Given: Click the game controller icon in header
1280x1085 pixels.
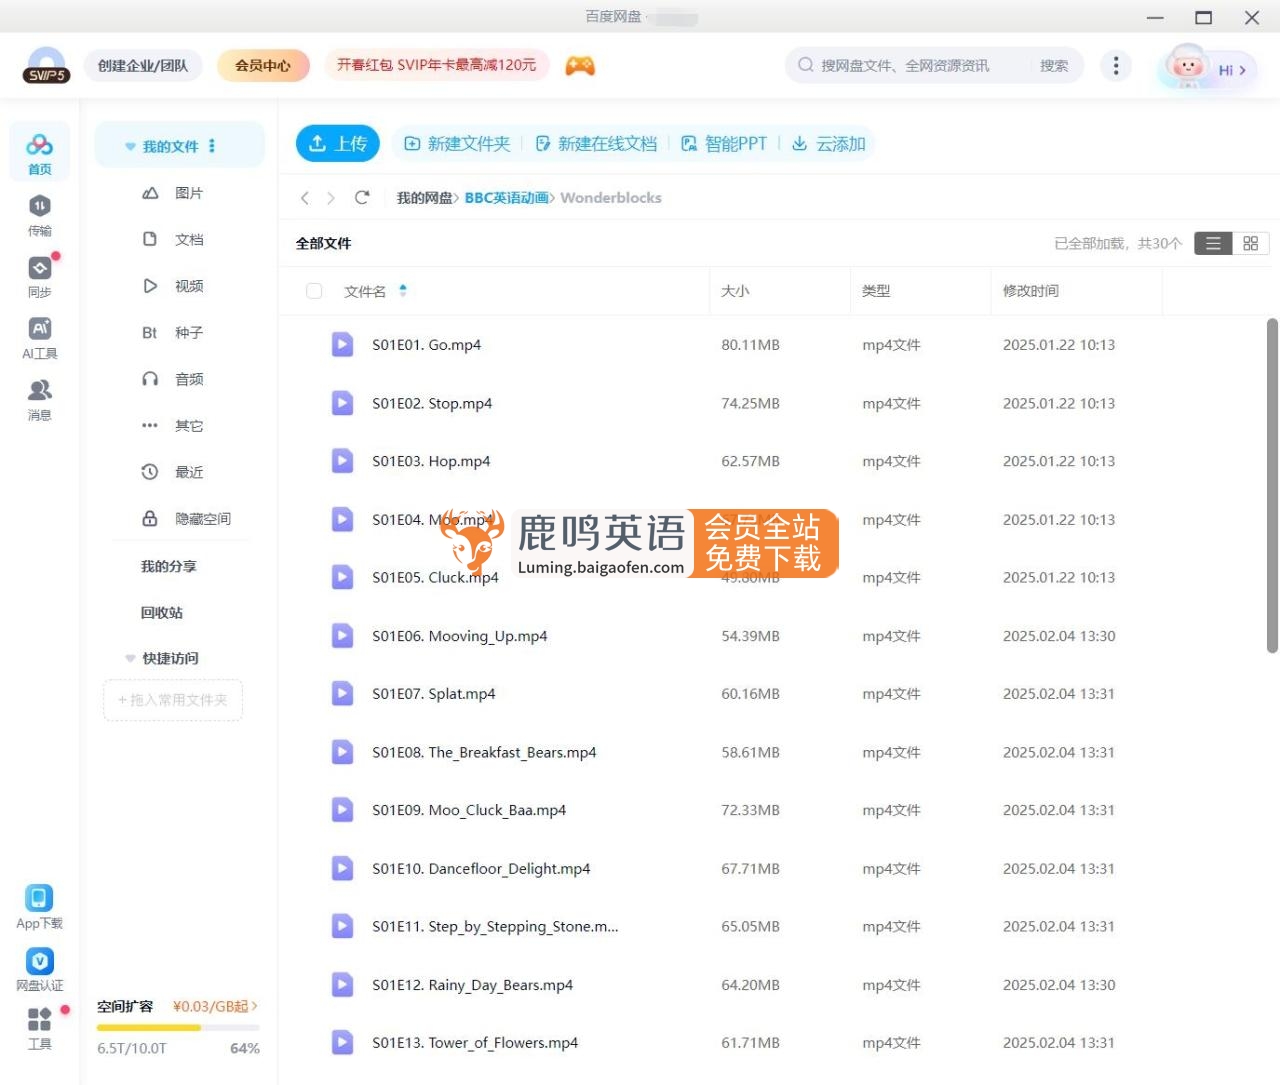Looking at the screenshot, I should [580, 66].
